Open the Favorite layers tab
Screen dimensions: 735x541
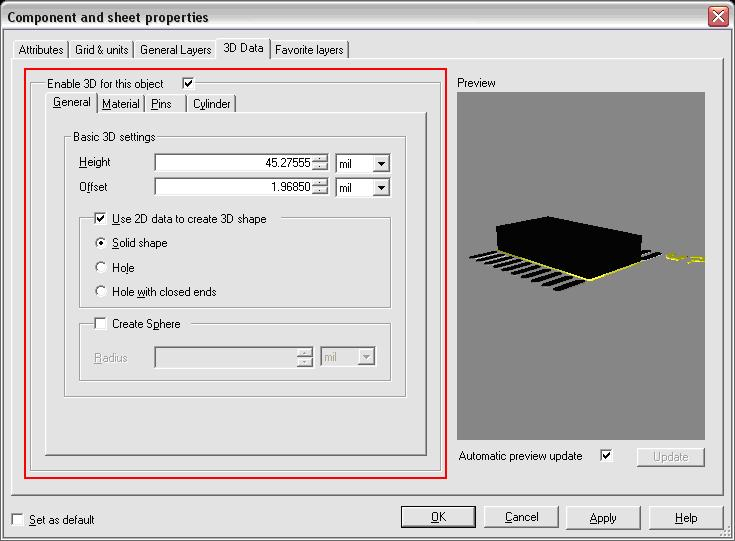[309, 50]
